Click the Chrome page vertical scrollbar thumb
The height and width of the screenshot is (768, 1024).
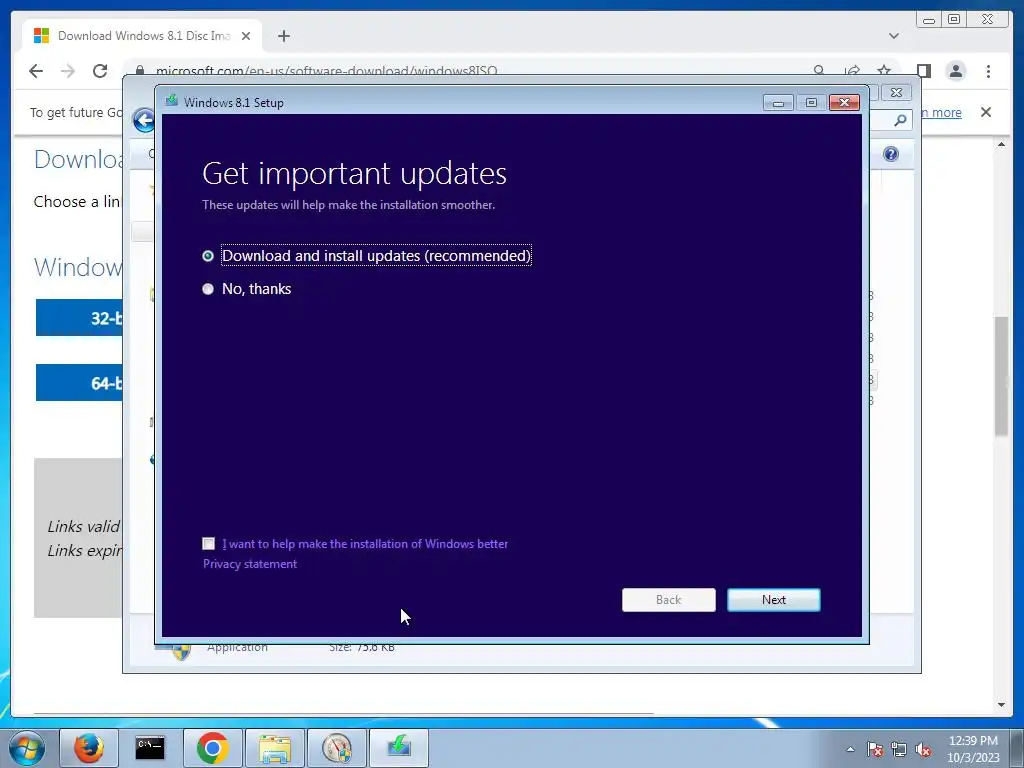[x=1001, y=376]
